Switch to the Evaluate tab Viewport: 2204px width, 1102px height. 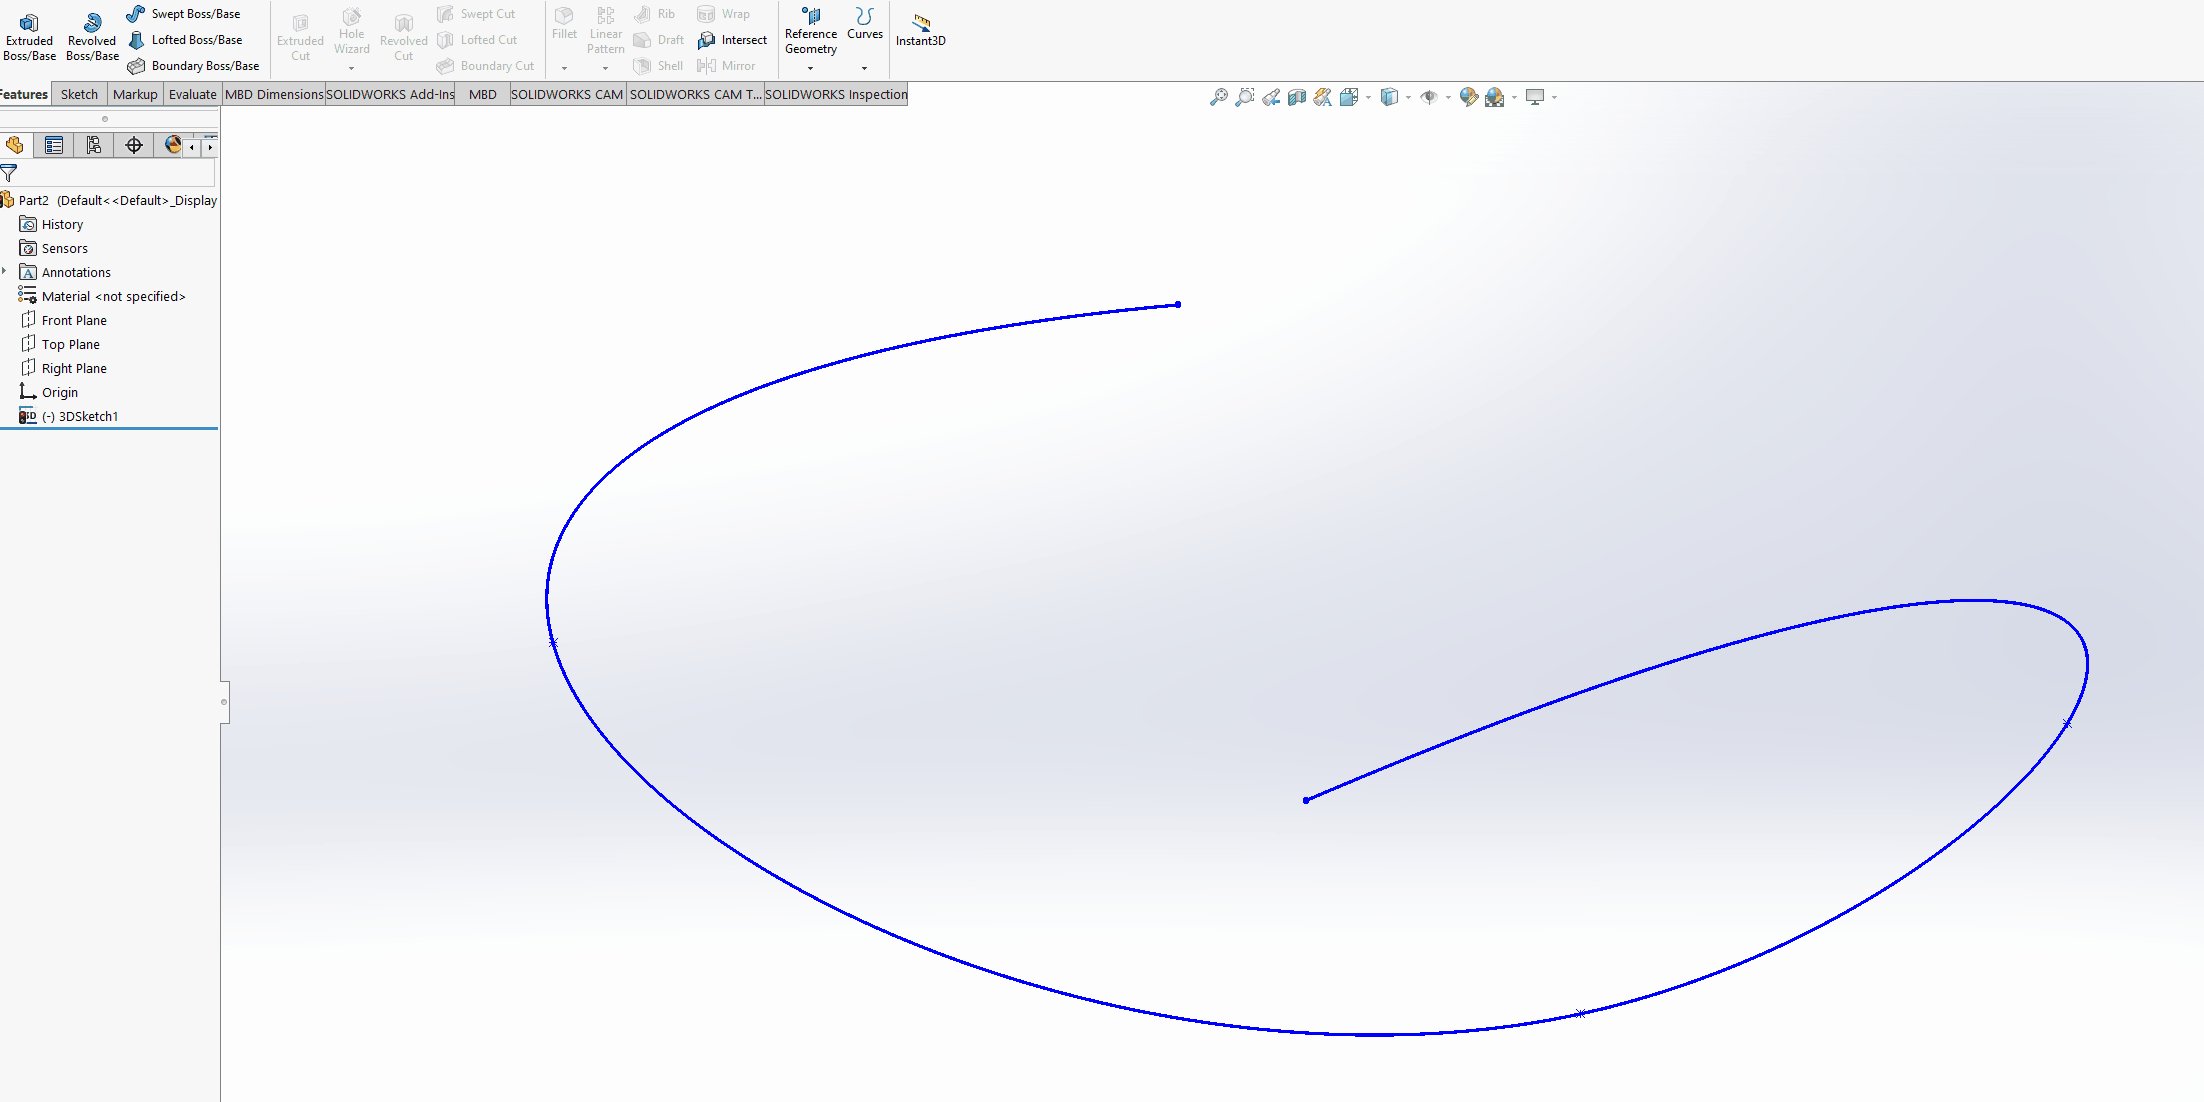pyautogui.click(x=192, y=94)
